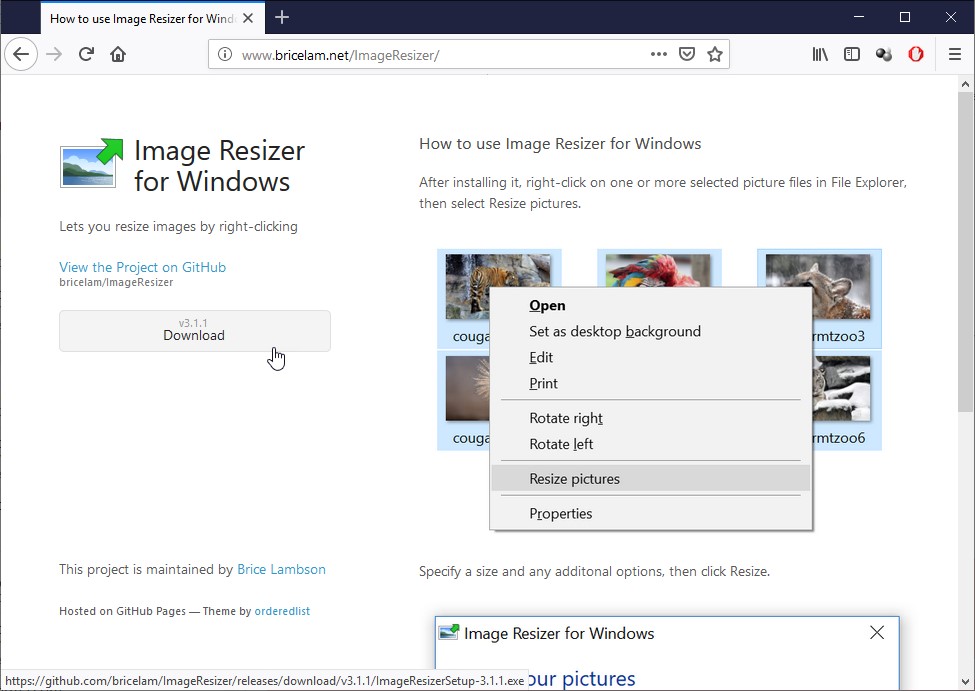
Task: Bookmark this page with the star icon
Action: pos(714,54)
